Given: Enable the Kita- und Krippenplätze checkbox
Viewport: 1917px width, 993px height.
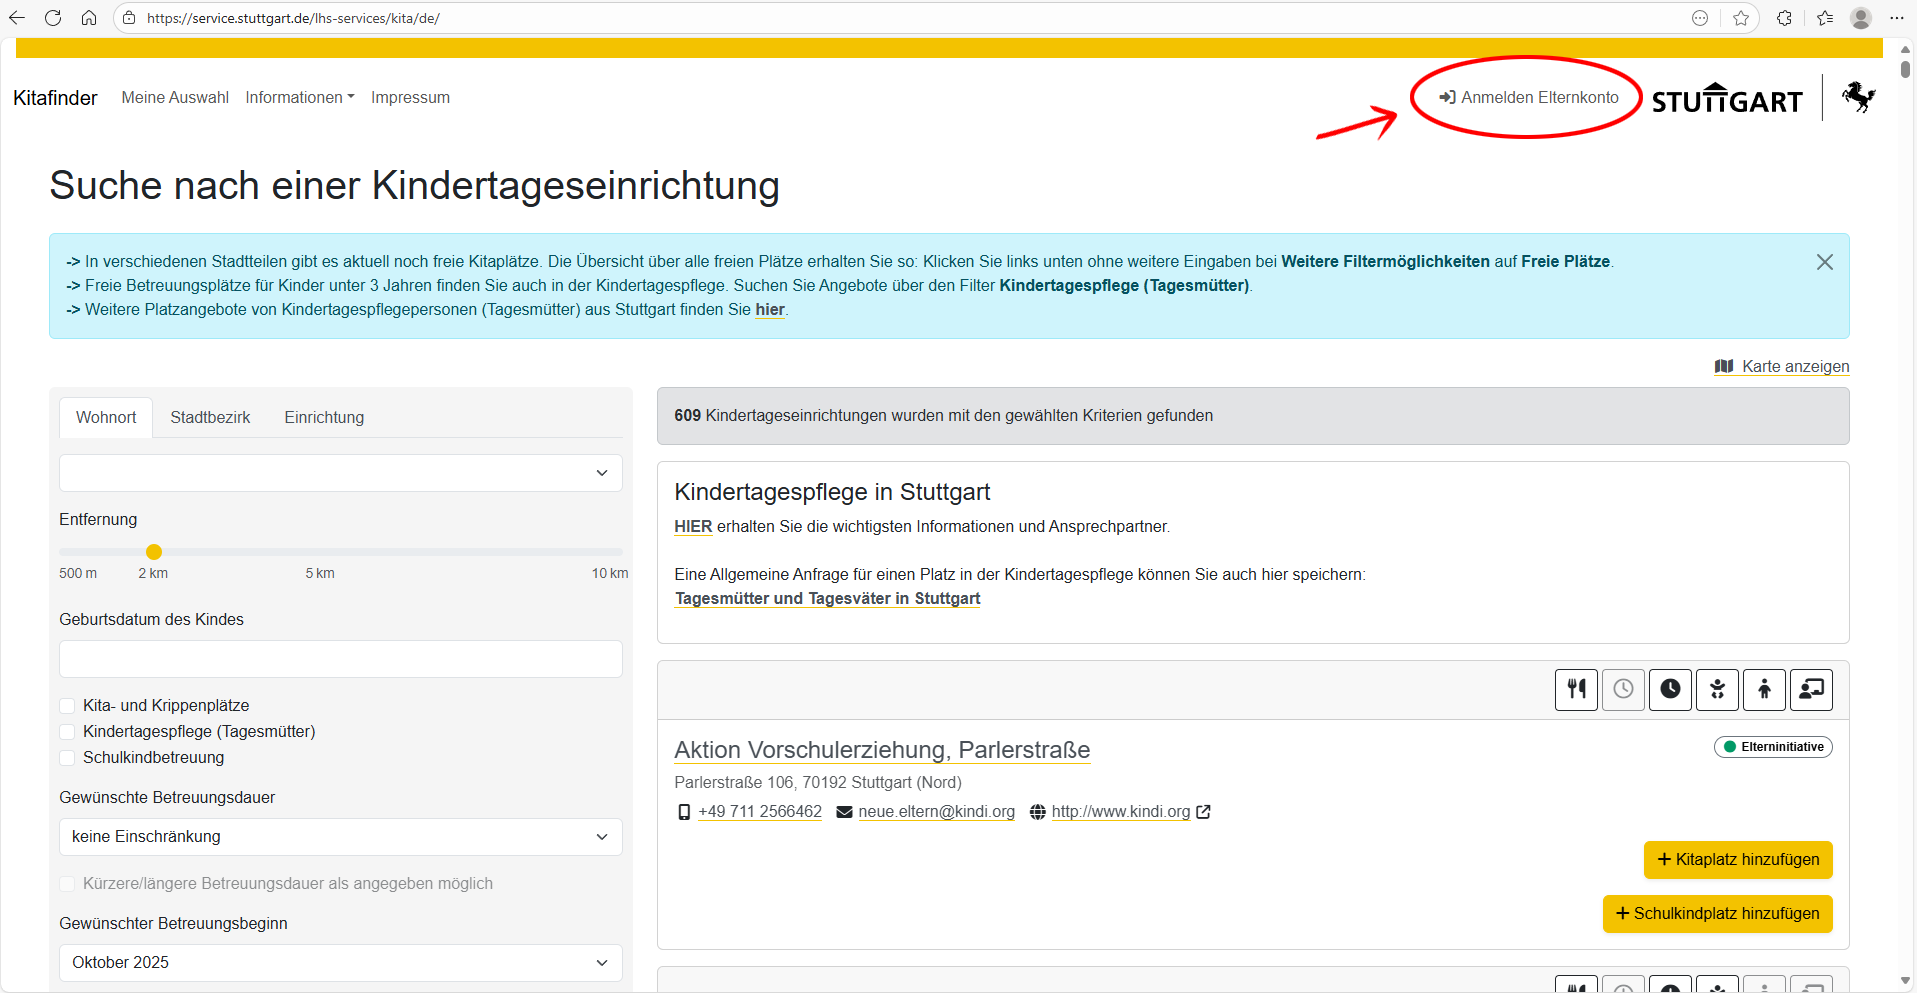Looking at the screenshot, I should pos(68,706).
